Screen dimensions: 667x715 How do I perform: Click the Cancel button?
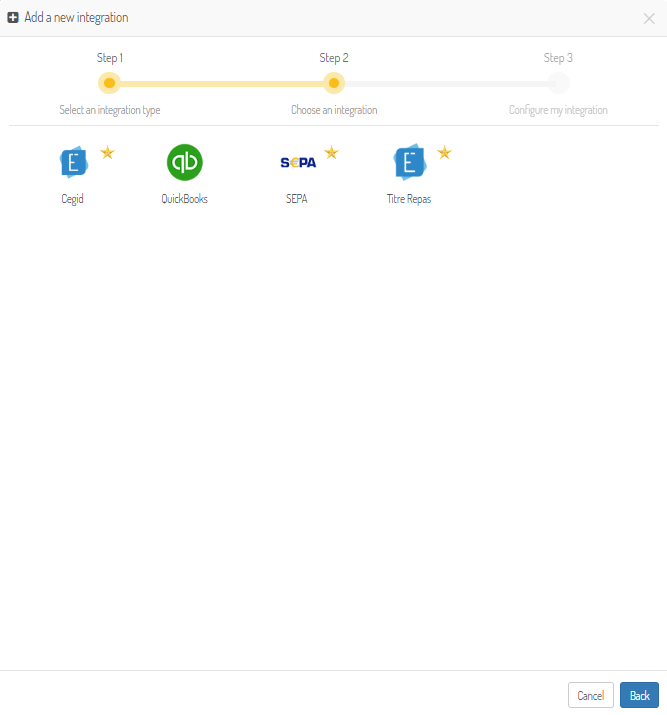click(590, 695)
